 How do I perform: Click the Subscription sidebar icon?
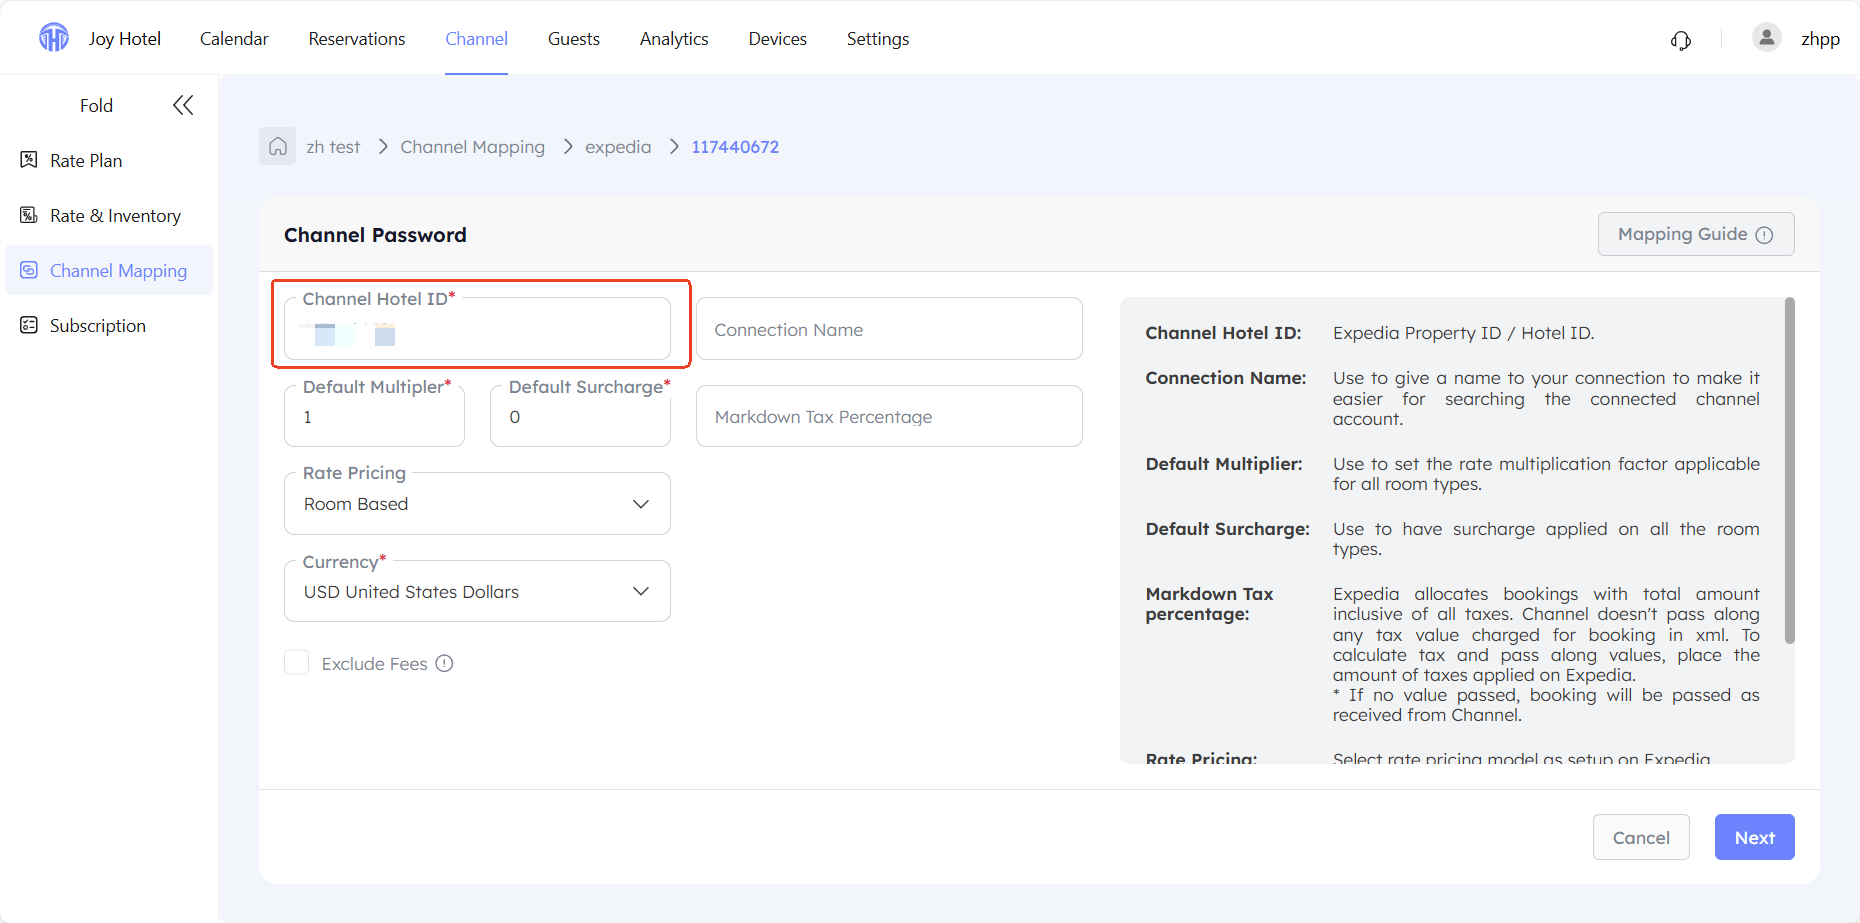click(x=29, y=325)
